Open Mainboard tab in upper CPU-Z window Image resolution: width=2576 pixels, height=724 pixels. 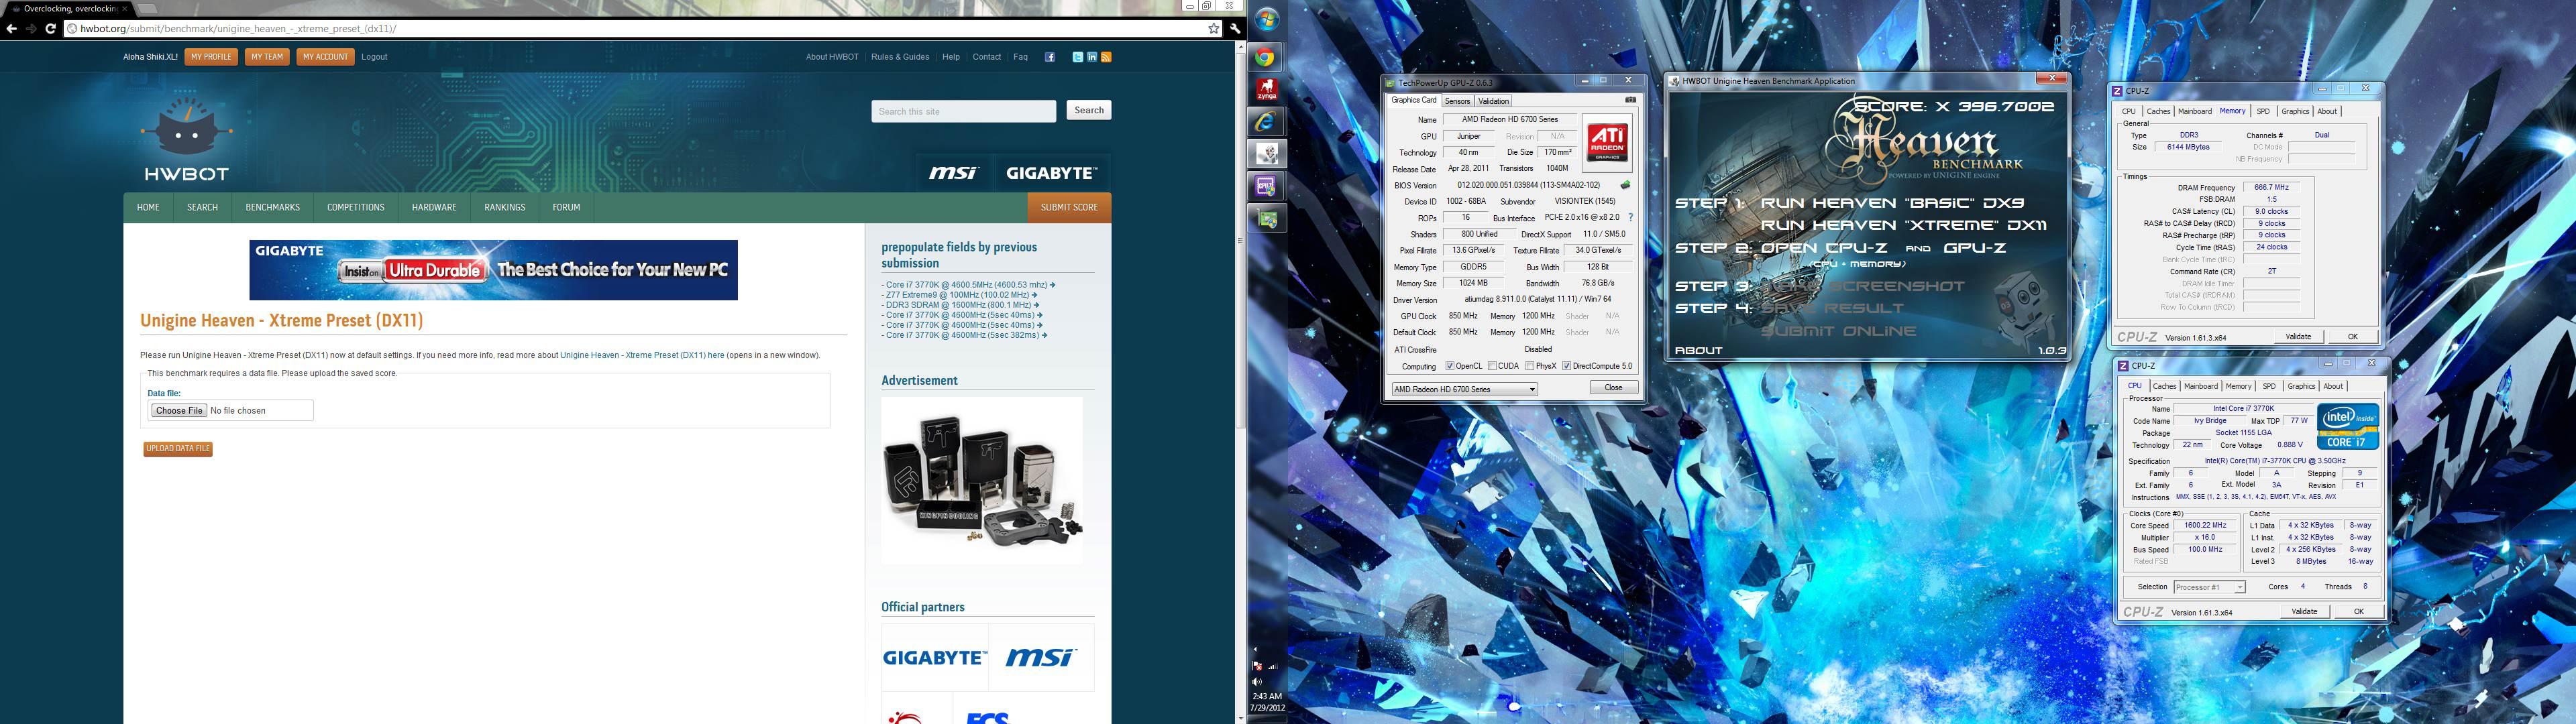pos(2195,111)
